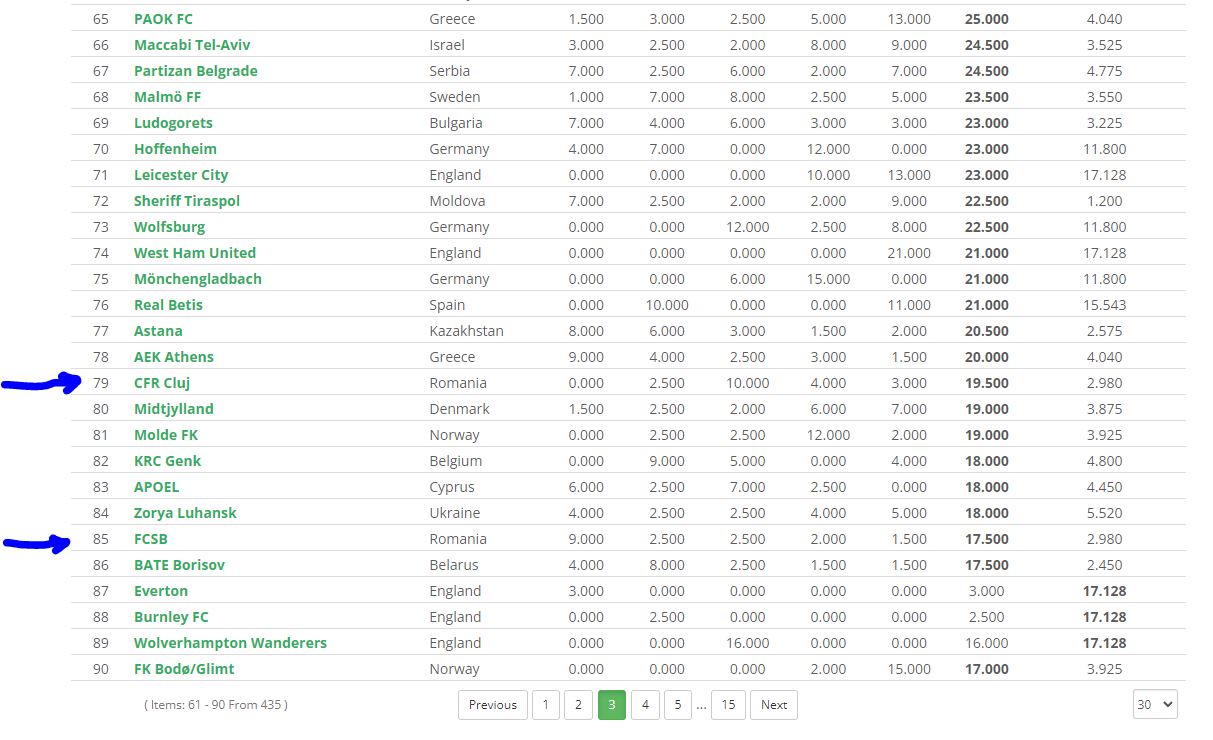Click Zorya Luhansk coefficient 5.520

(x=1105, y=513)
